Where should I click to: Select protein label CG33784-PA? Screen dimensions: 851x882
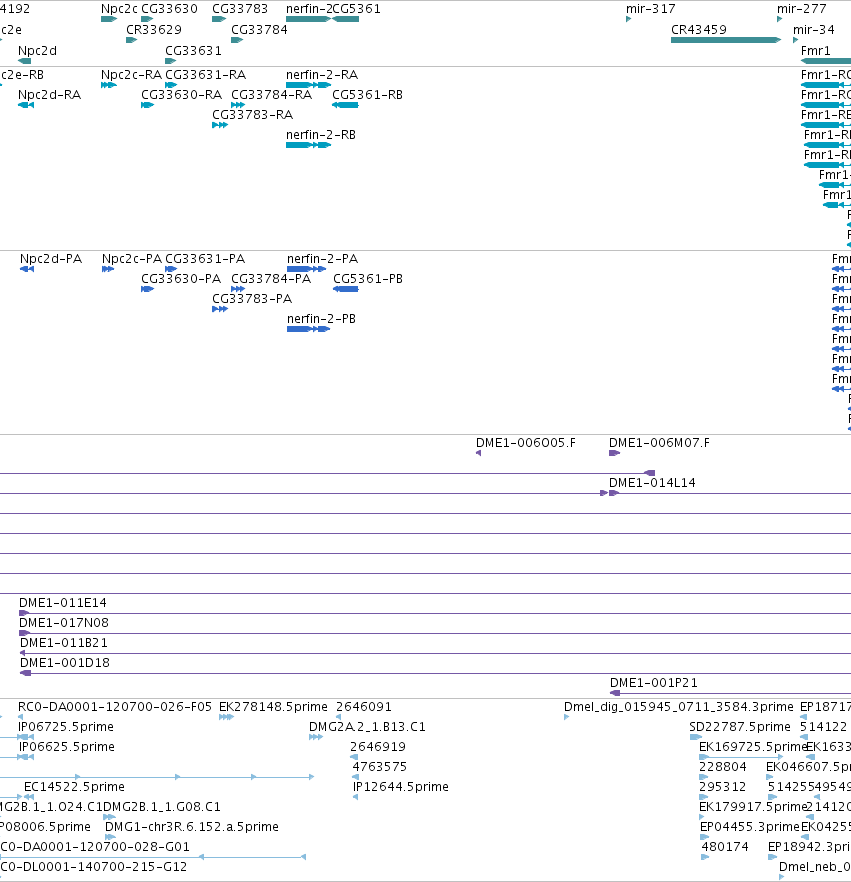pos(271,279)
